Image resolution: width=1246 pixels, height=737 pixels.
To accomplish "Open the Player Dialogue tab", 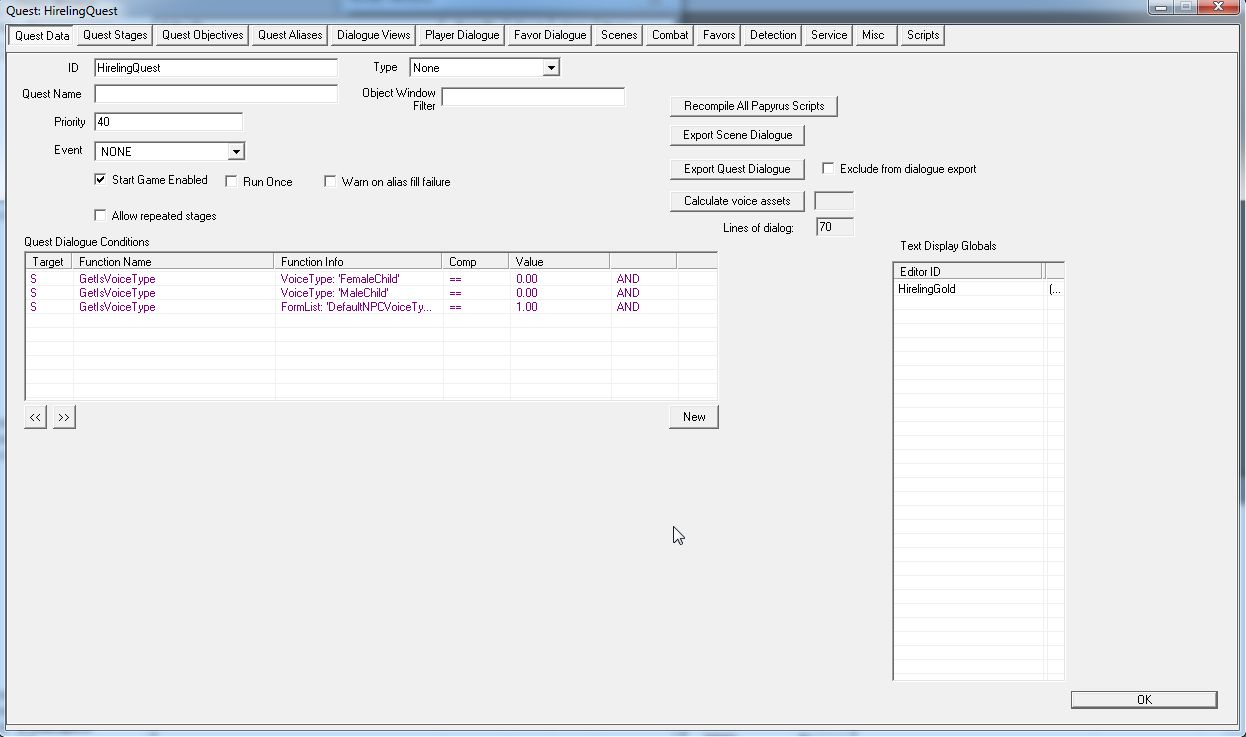I will 462,35.
